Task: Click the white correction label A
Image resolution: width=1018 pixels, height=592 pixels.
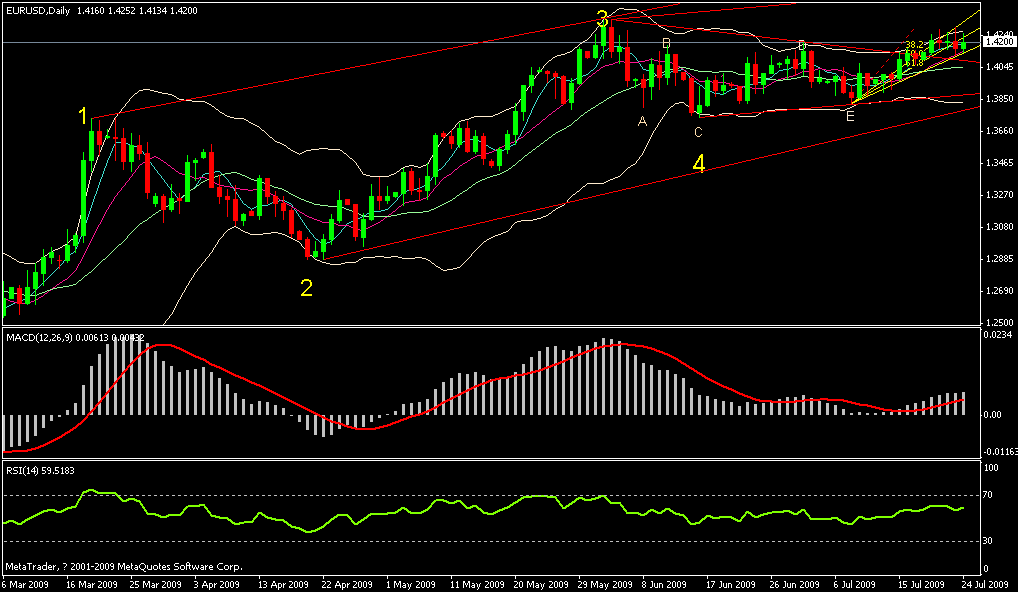Action: click(x=643, y=121)
